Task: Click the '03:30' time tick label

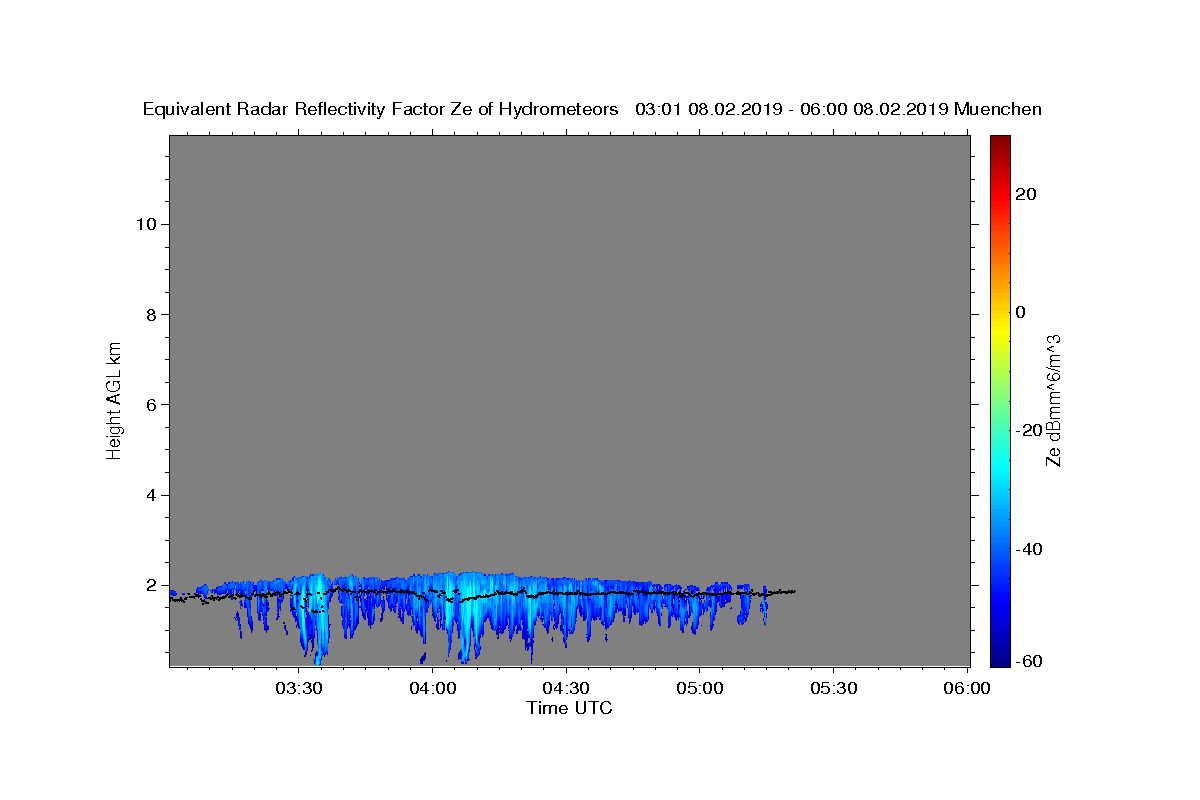Action: pos(301,689)
